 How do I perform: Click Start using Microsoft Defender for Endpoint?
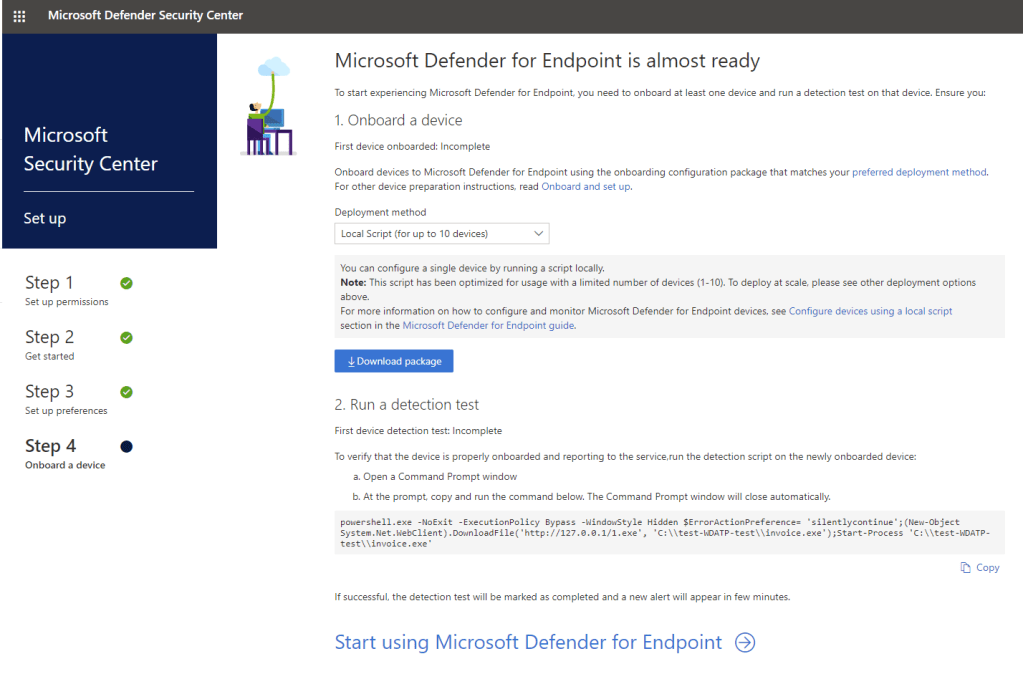click(528, 642)
